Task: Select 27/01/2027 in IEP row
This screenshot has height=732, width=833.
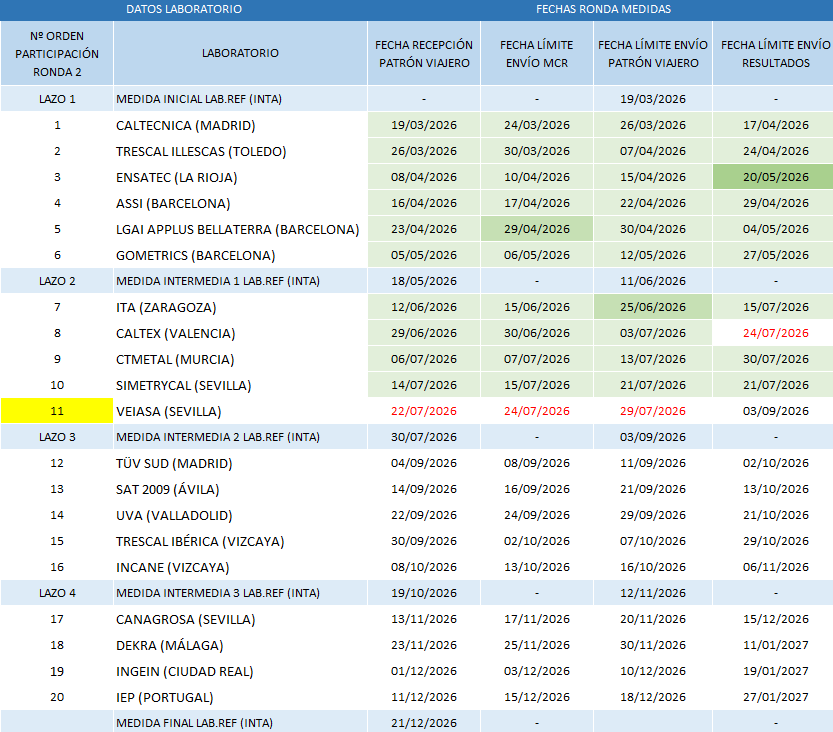Action: tap(776, 697)
